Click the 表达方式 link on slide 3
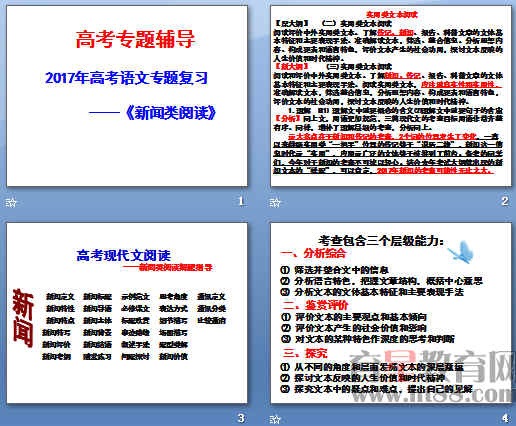Screen dimensions: 516x426 pyautogui.click(x=173, y=308)
